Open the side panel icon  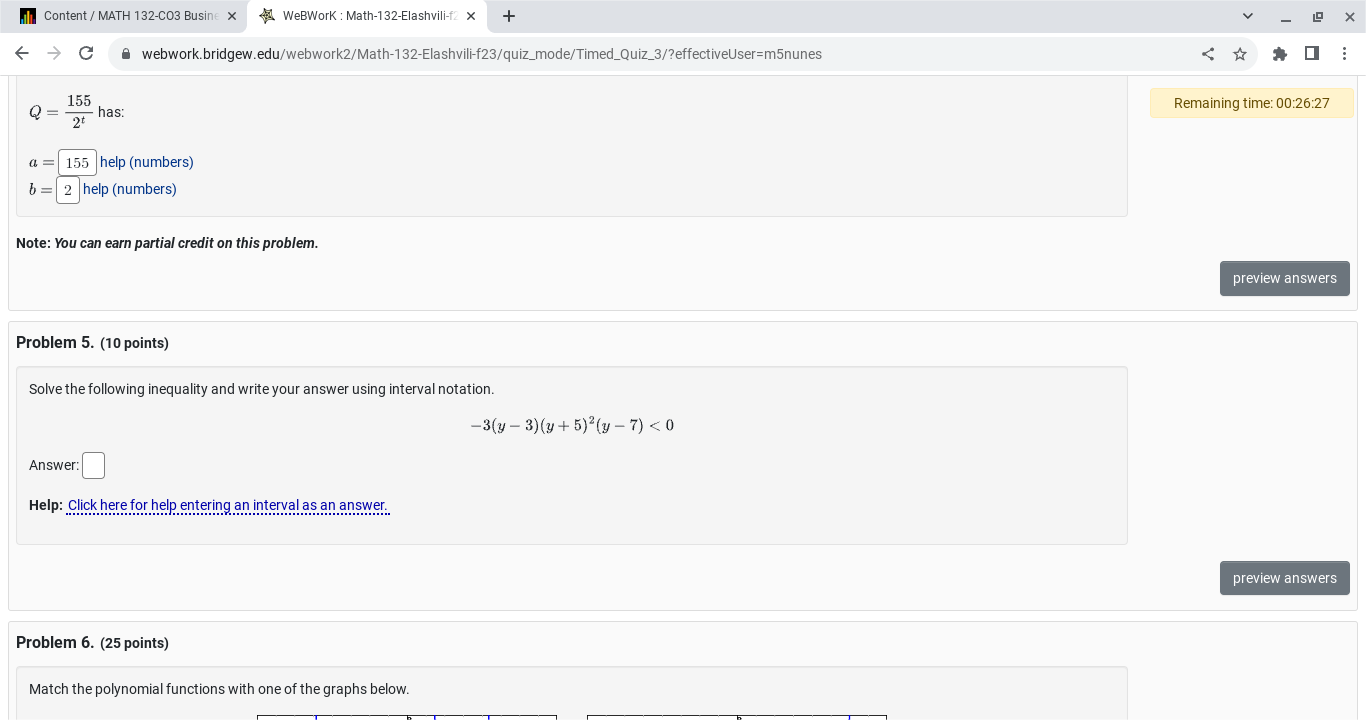pos(1312,54)
